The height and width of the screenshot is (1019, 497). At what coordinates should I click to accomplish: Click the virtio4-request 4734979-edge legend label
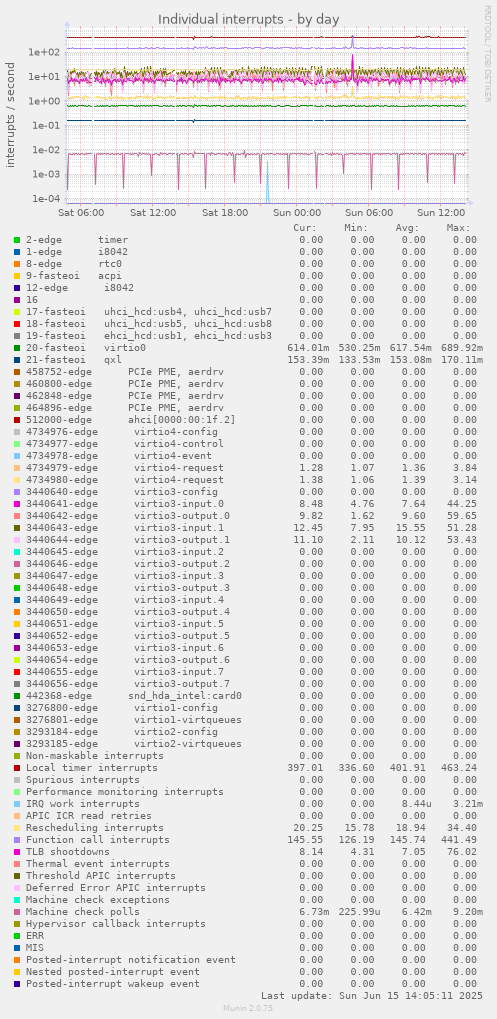pos(125,468)
